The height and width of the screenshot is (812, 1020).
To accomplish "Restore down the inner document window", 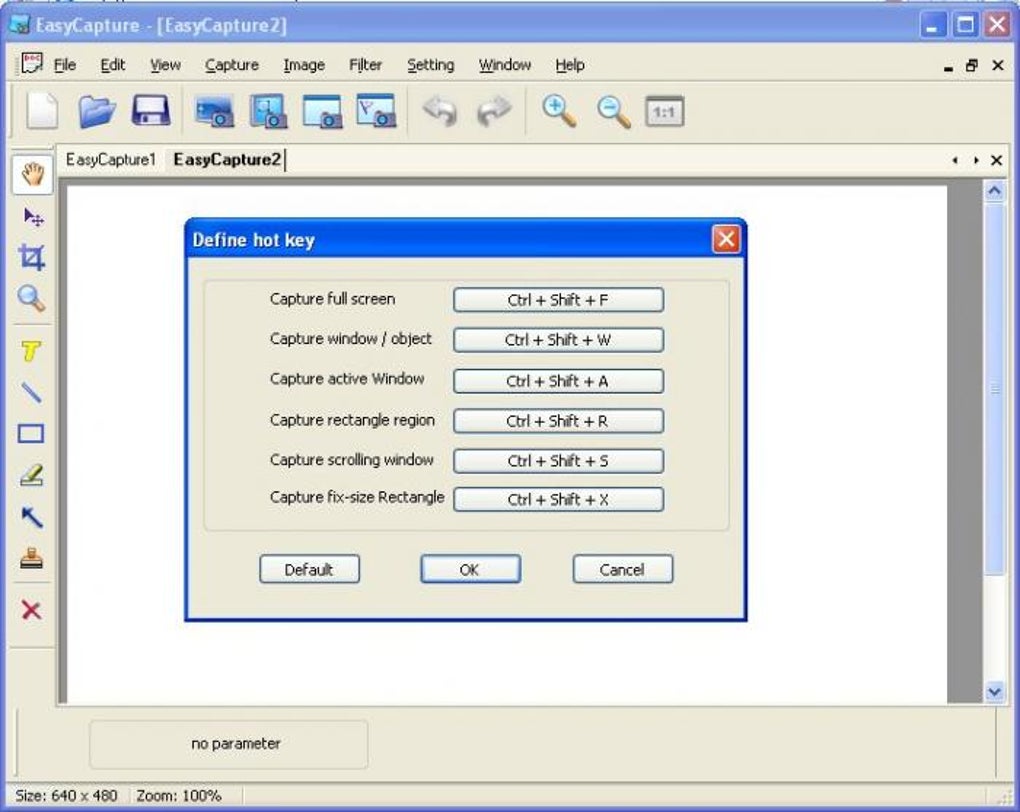I will (972, 65).
